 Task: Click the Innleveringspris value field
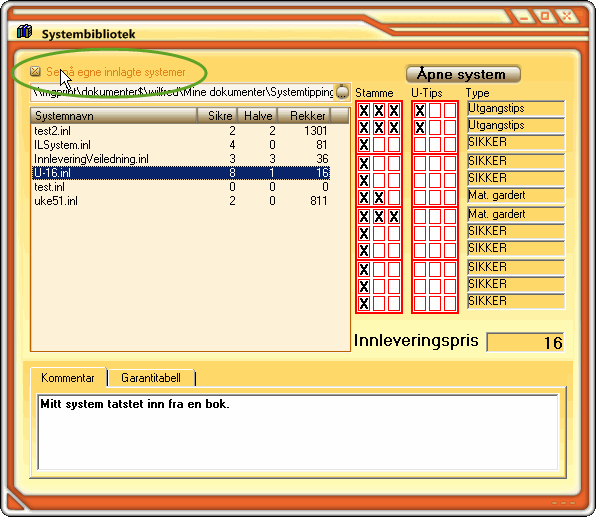coord(525,342)
